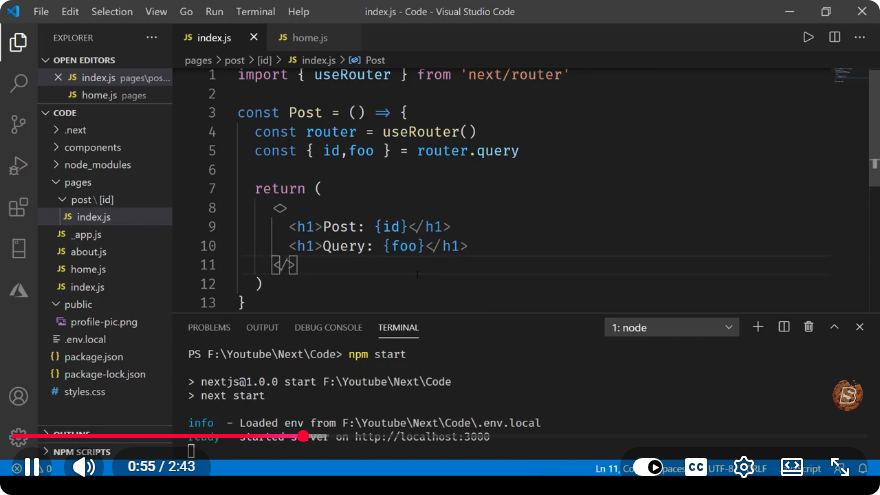Split the terminal panel

pyautogui.click(x=784, y=327)
